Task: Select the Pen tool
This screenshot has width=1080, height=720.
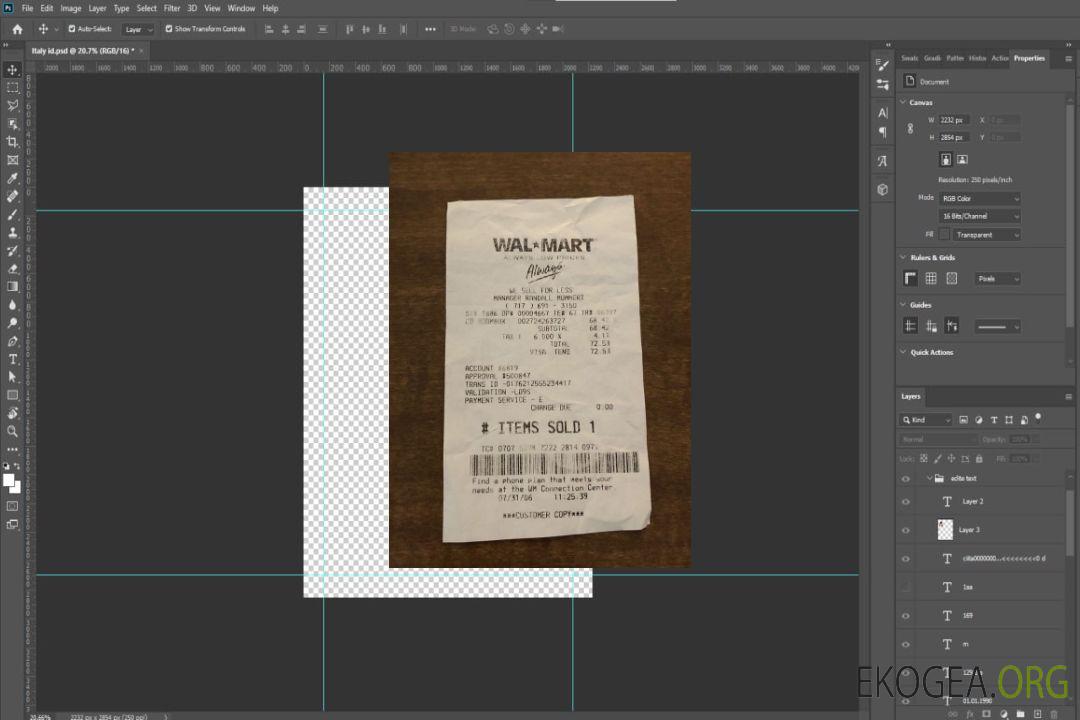Action: tap(12, 341)
